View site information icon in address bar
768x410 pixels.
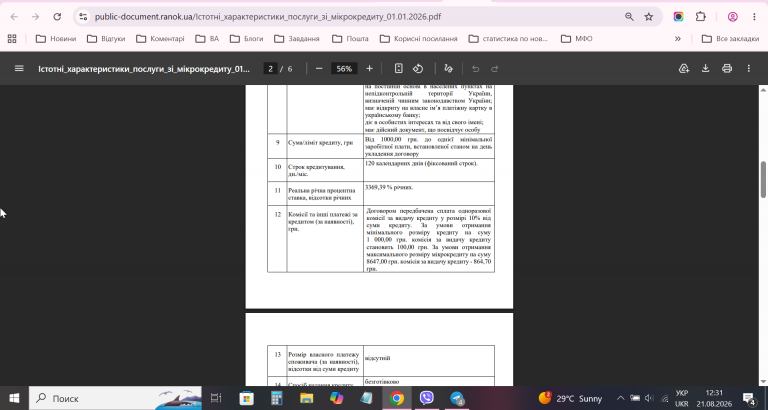pyautogui.click(x=83, y=17)
